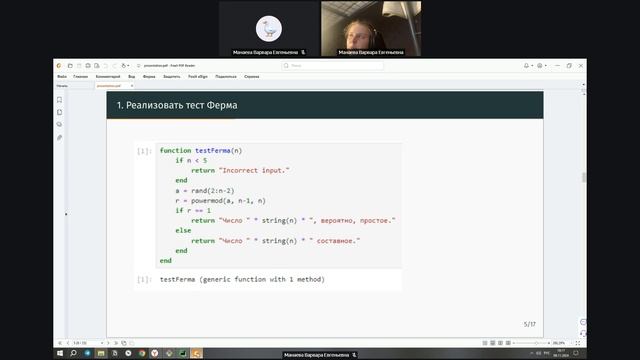Screen dimensions: 640x360
Task: Expand the left navigation pane arrow
Action: pyautogui.click(x=66, y=214)
